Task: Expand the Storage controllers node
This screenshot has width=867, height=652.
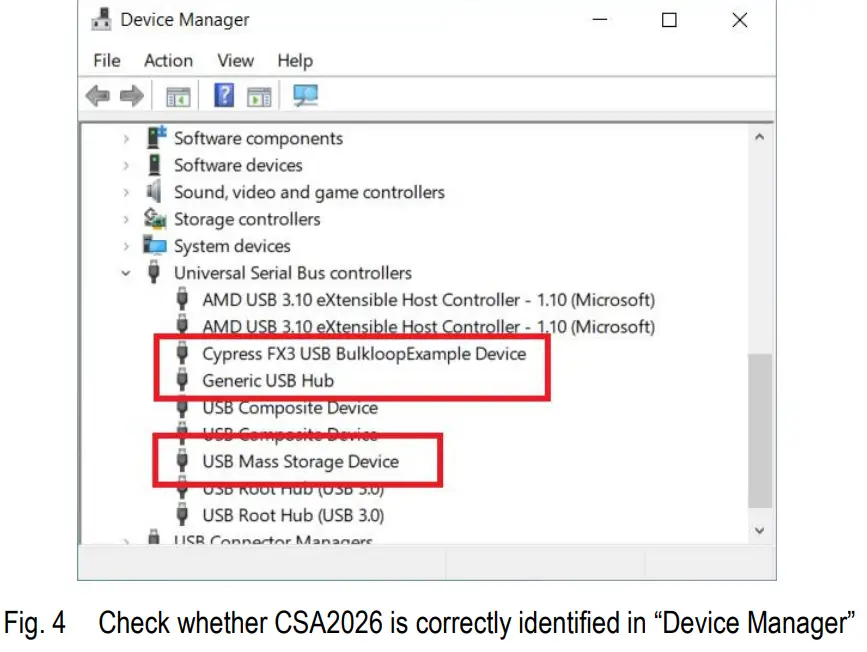Action: pyautogui.click(x=126, y=220)
